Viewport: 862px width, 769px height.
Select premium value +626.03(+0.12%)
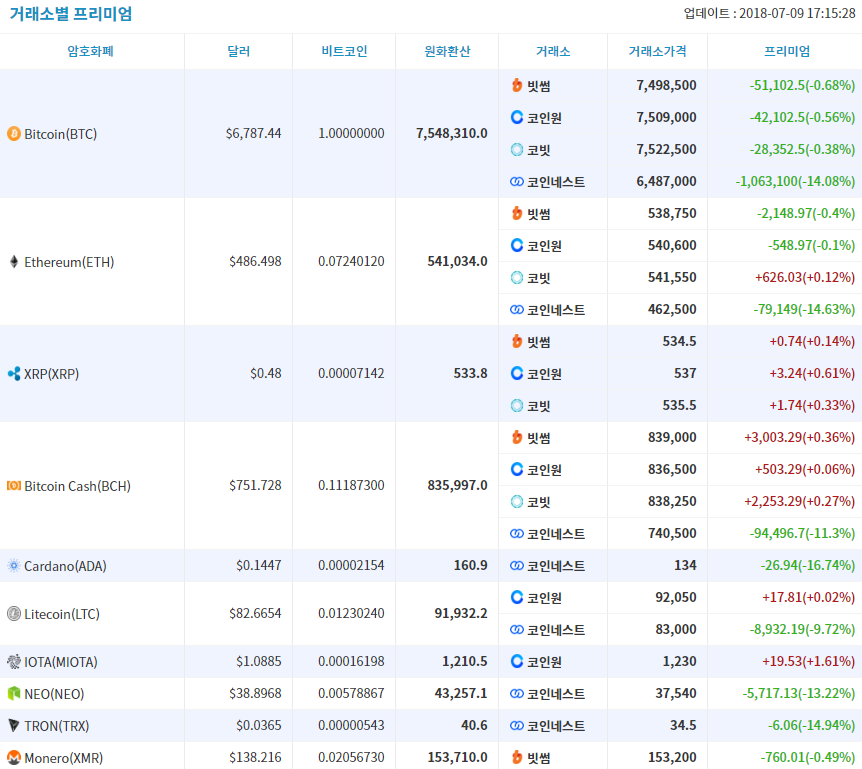(805, 278)
